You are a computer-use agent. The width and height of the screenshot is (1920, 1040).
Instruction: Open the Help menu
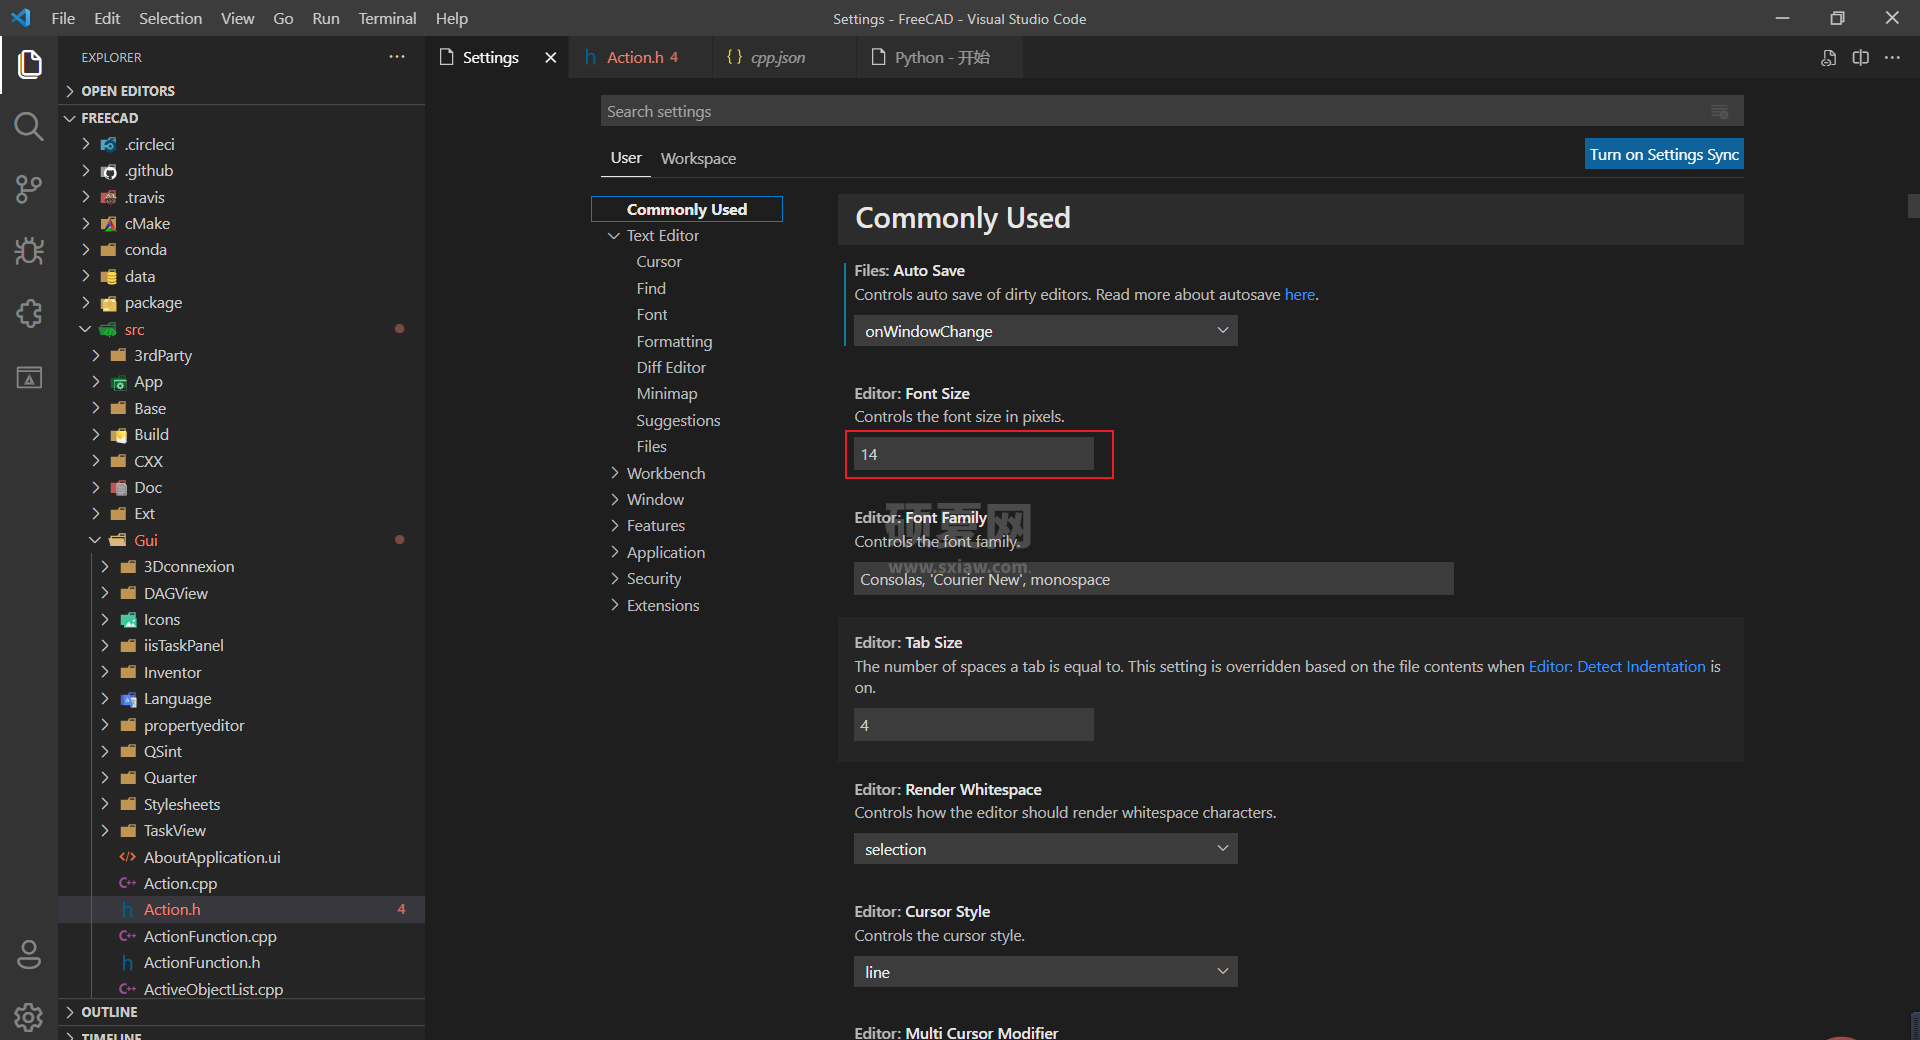point(452,18)
